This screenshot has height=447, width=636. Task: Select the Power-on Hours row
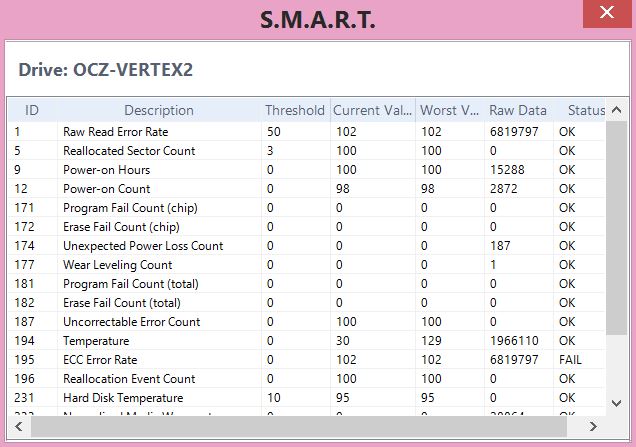(x=307, y=170)
